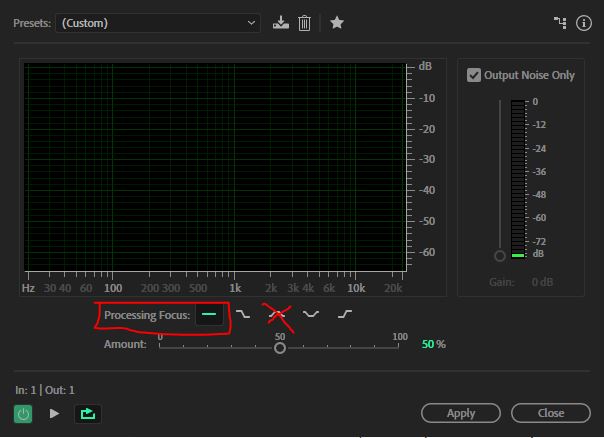The height and width of the screenshot is (438, 604).
Task: Select mid-frequency processing focus icon
Action: [277, 314]
